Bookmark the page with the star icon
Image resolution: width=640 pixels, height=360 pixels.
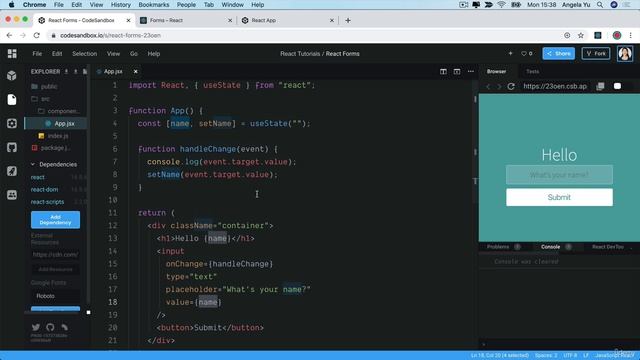point(581,36)
